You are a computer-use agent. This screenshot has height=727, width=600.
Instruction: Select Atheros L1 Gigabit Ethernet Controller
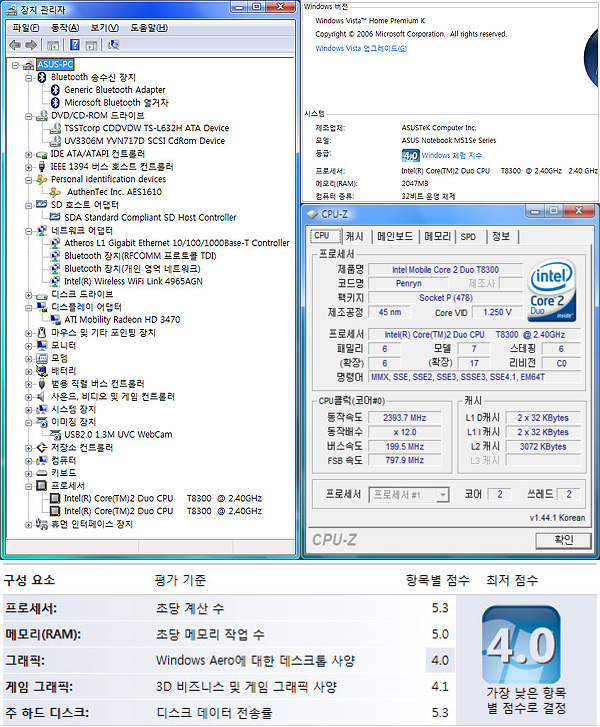point(177,243)
